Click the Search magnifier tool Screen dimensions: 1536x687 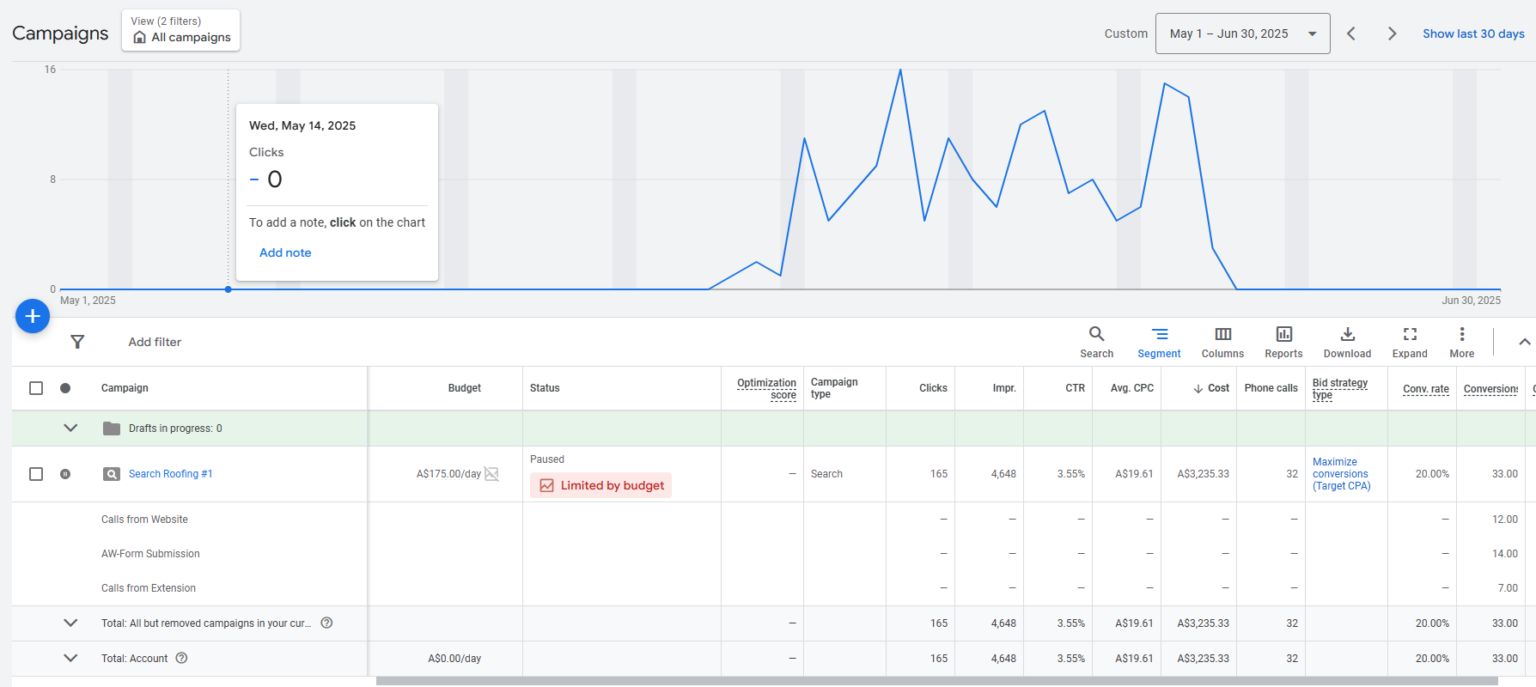[1096, 341]
